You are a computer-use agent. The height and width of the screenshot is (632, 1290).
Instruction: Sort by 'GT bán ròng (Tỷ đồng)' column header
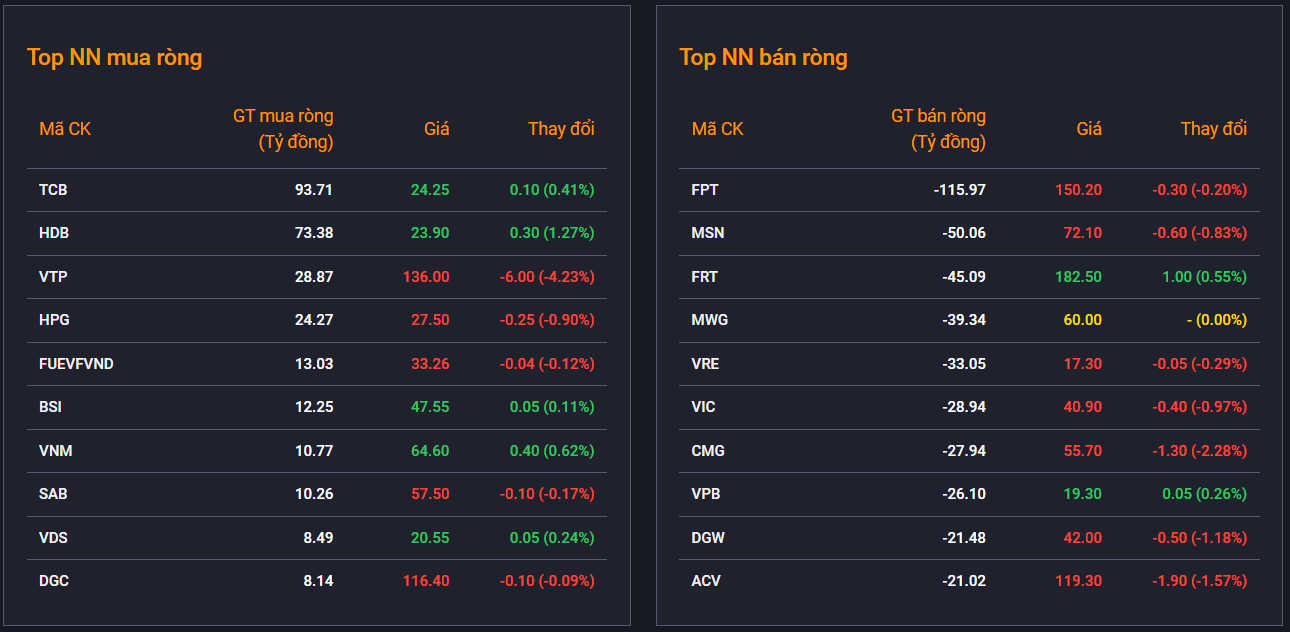click(x=939, y=129)
